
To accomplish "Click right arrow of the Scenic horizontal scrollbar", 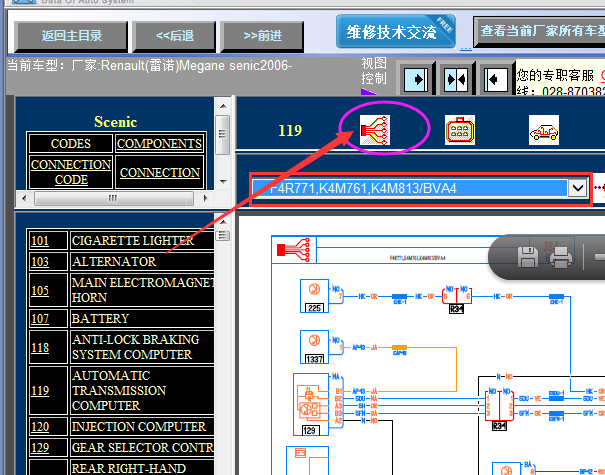I will (x=205, y=198).
